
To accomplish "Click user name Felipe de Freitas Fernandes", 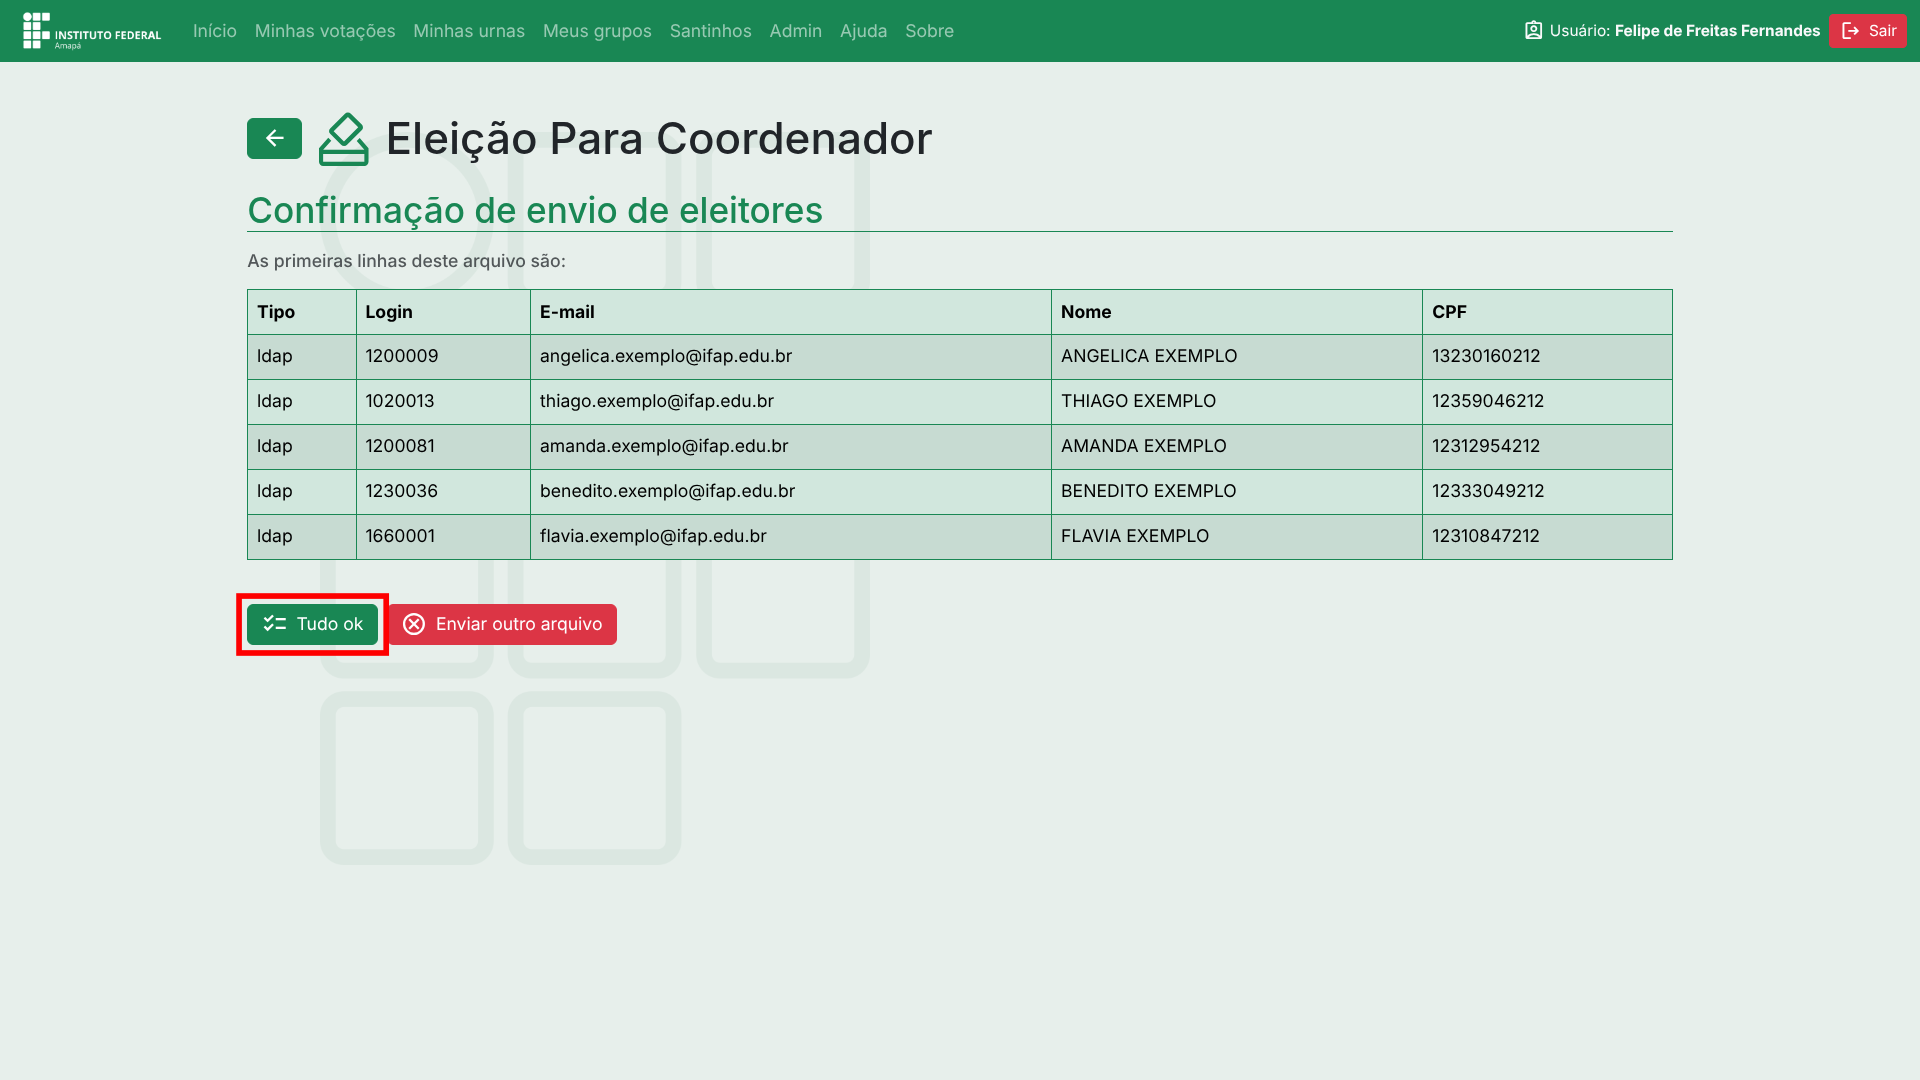I will [x=1716, y=31].
